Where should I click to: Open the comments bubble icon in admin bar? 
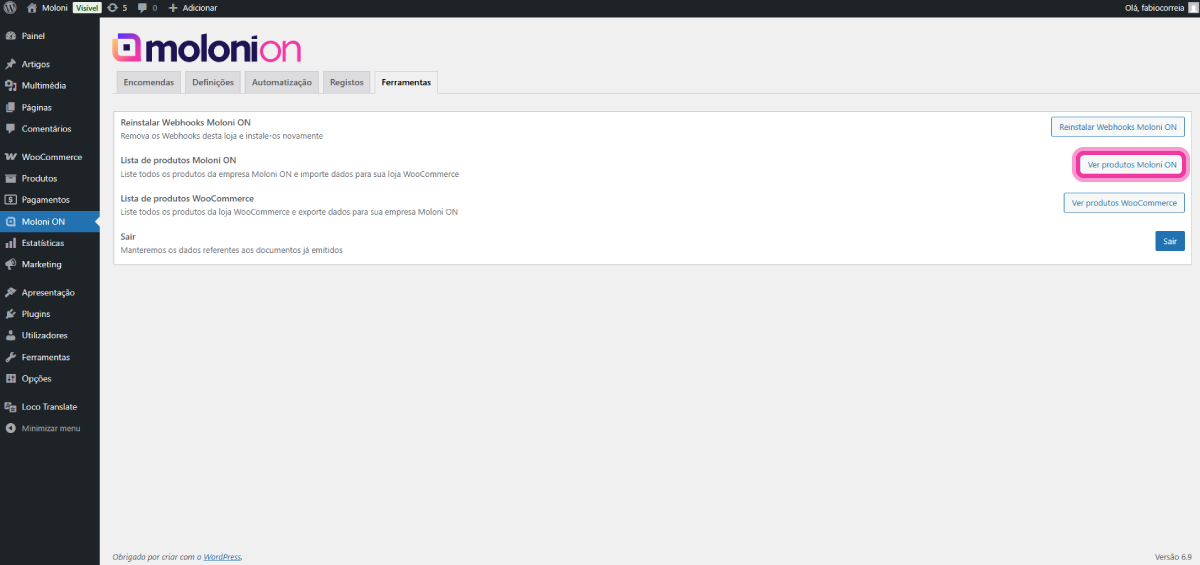click(142, 8)
